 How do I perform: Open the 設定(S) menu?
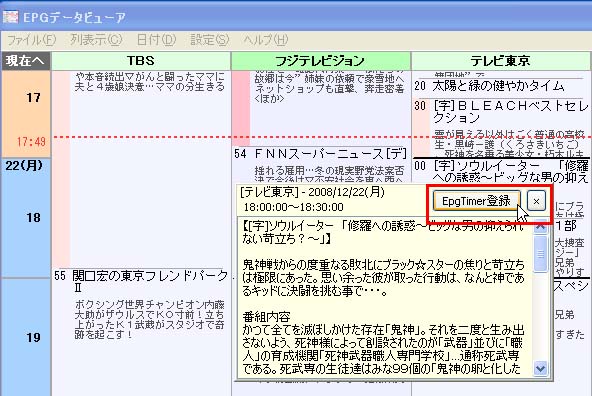click(x=210, y=40)
